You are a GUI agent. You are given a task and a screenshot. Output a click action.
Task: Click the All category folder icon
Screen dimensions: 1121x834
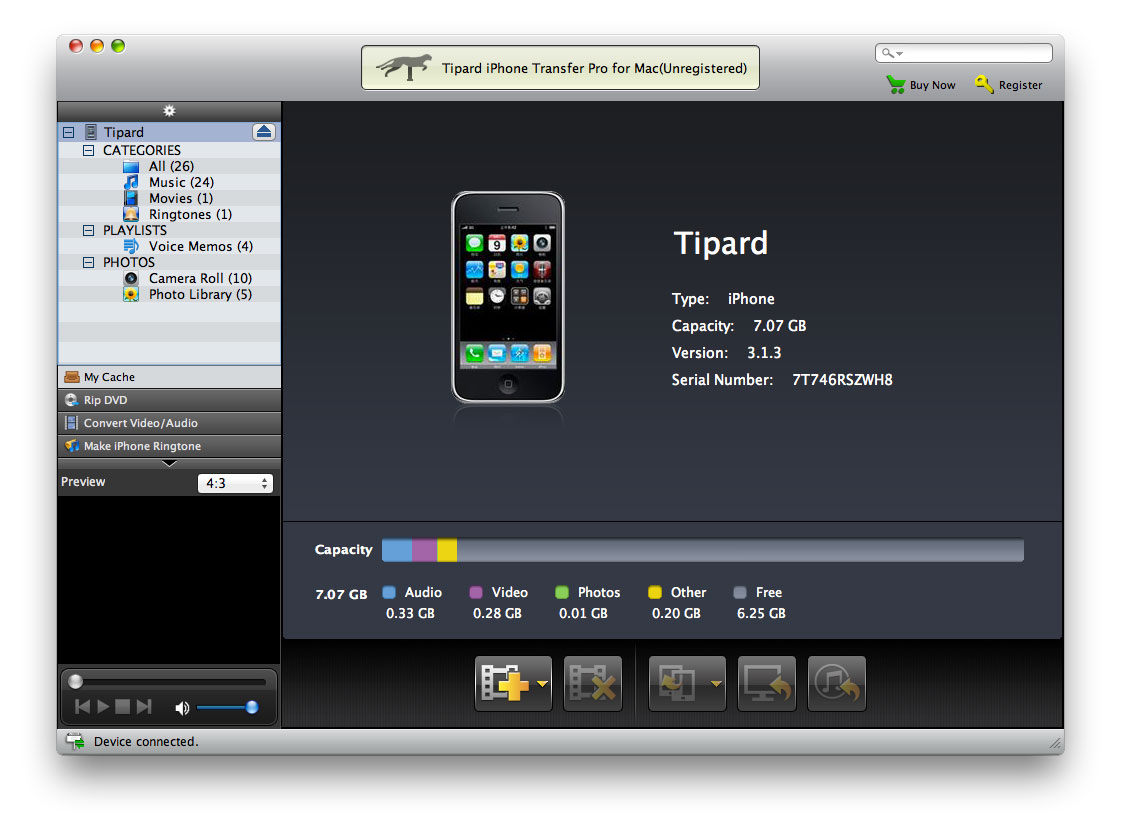tap(131, 167)
